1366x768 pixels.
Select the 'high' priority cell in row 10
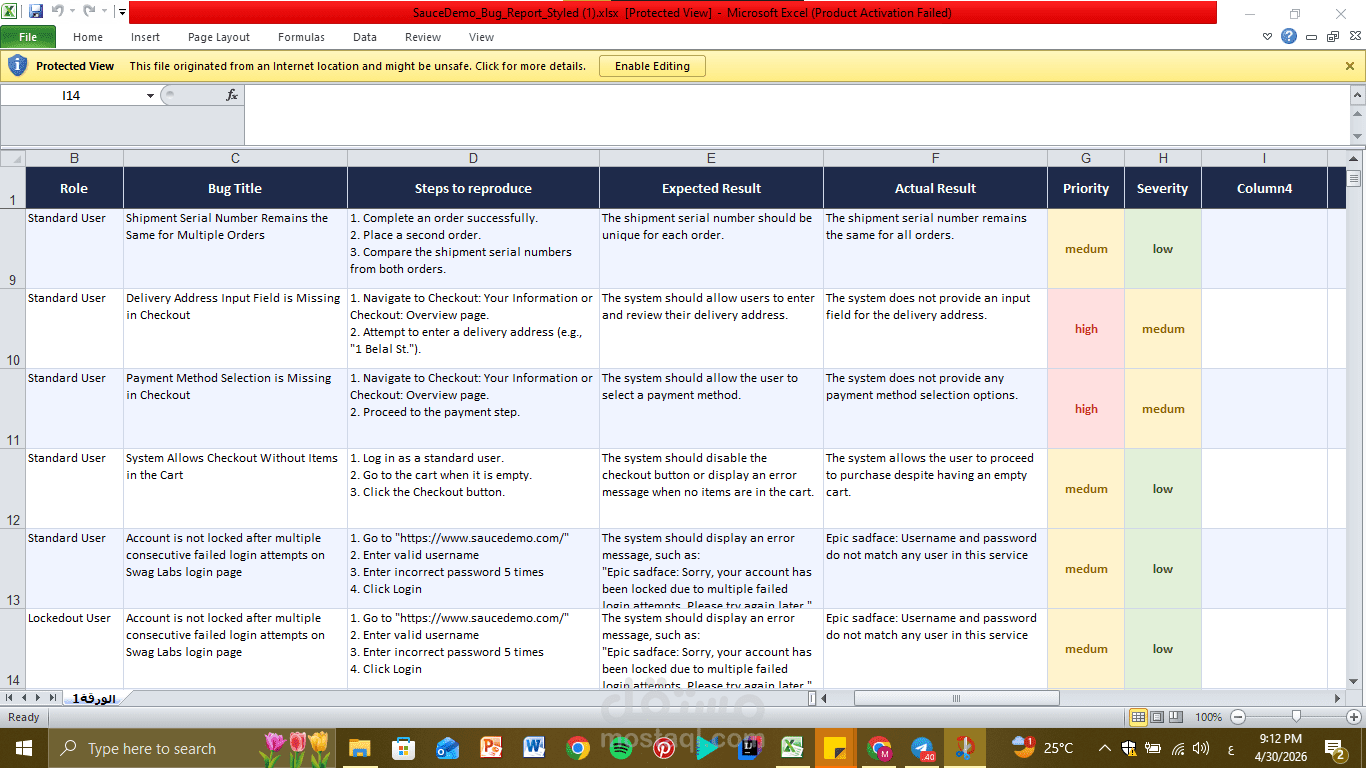(1086, 329)
